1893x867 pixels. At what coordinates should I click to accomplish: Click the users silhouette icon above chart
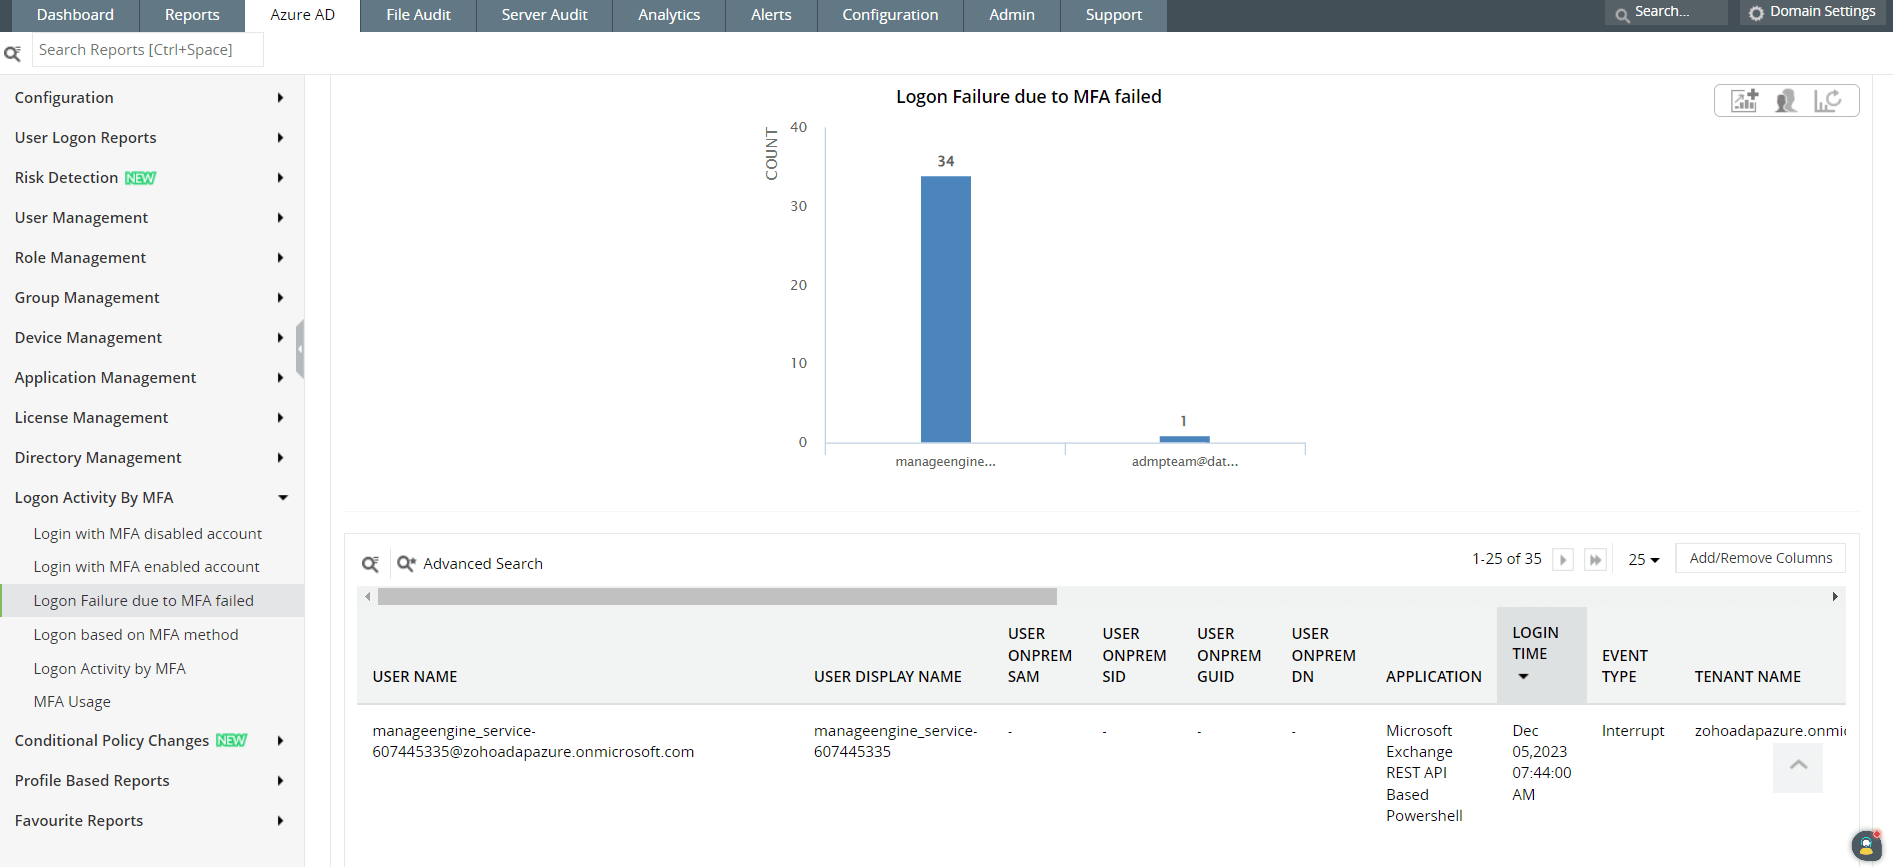[1786, 101]
